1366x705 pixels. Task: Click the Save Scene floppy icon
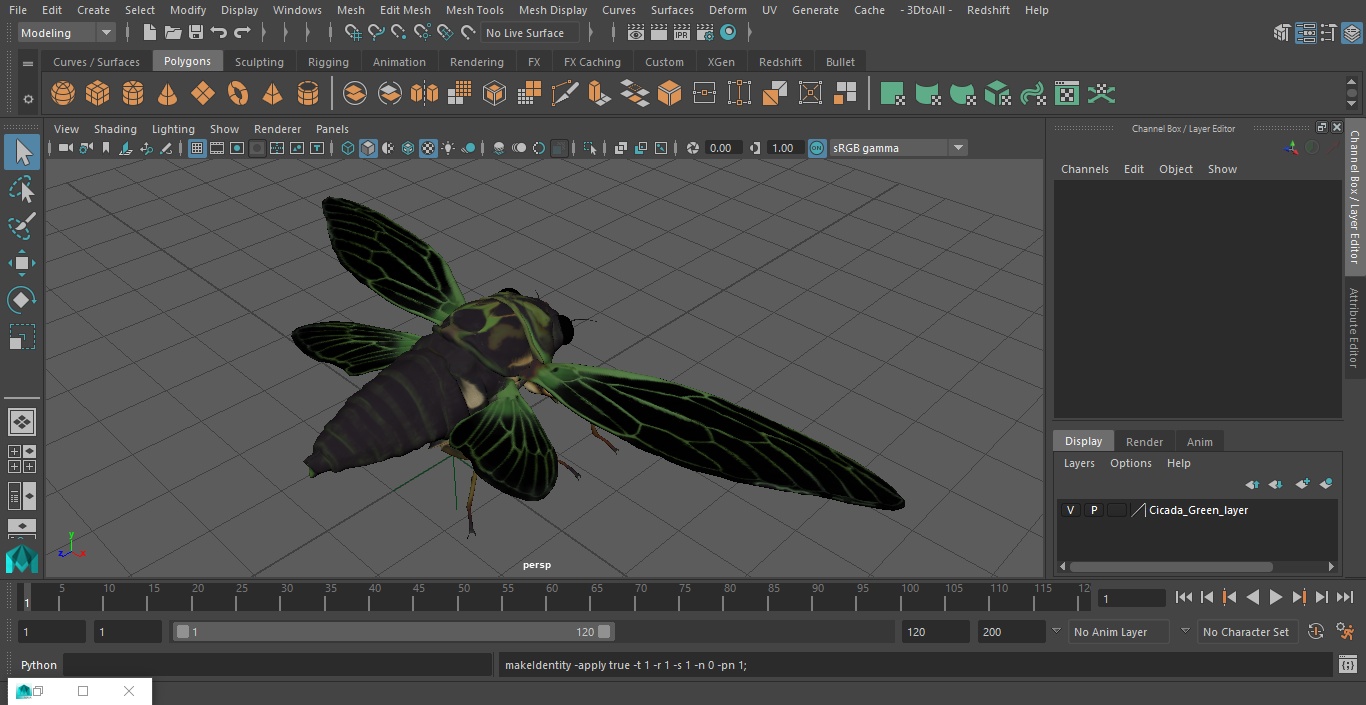196,33
